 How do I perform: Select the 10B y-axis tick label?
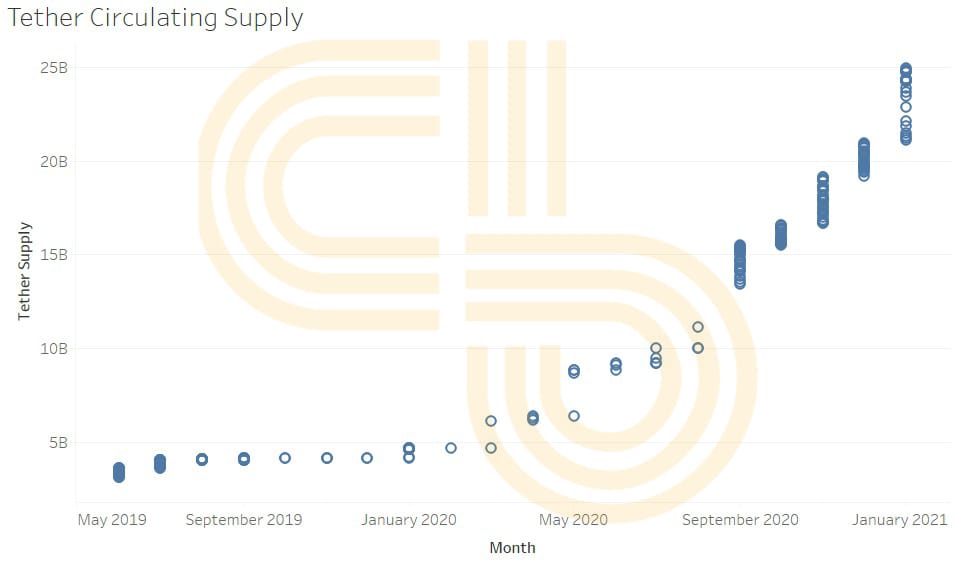pyautogui.click(x=54, y=348)
